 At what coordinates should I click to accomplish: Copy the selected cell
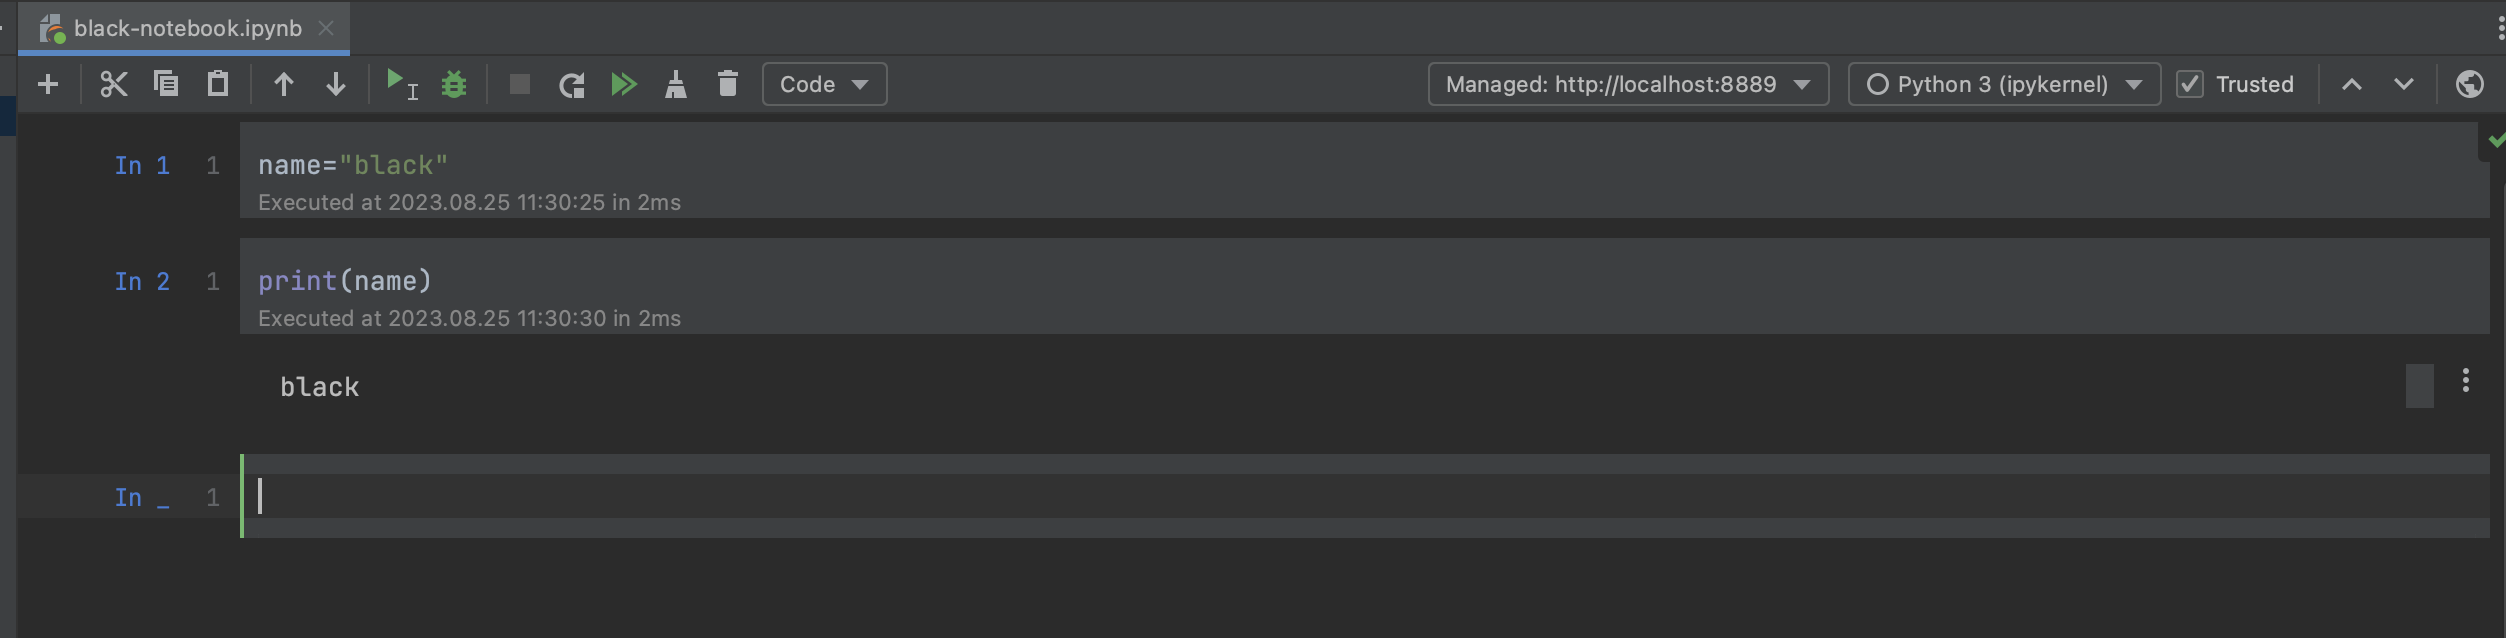coord(166,84)
